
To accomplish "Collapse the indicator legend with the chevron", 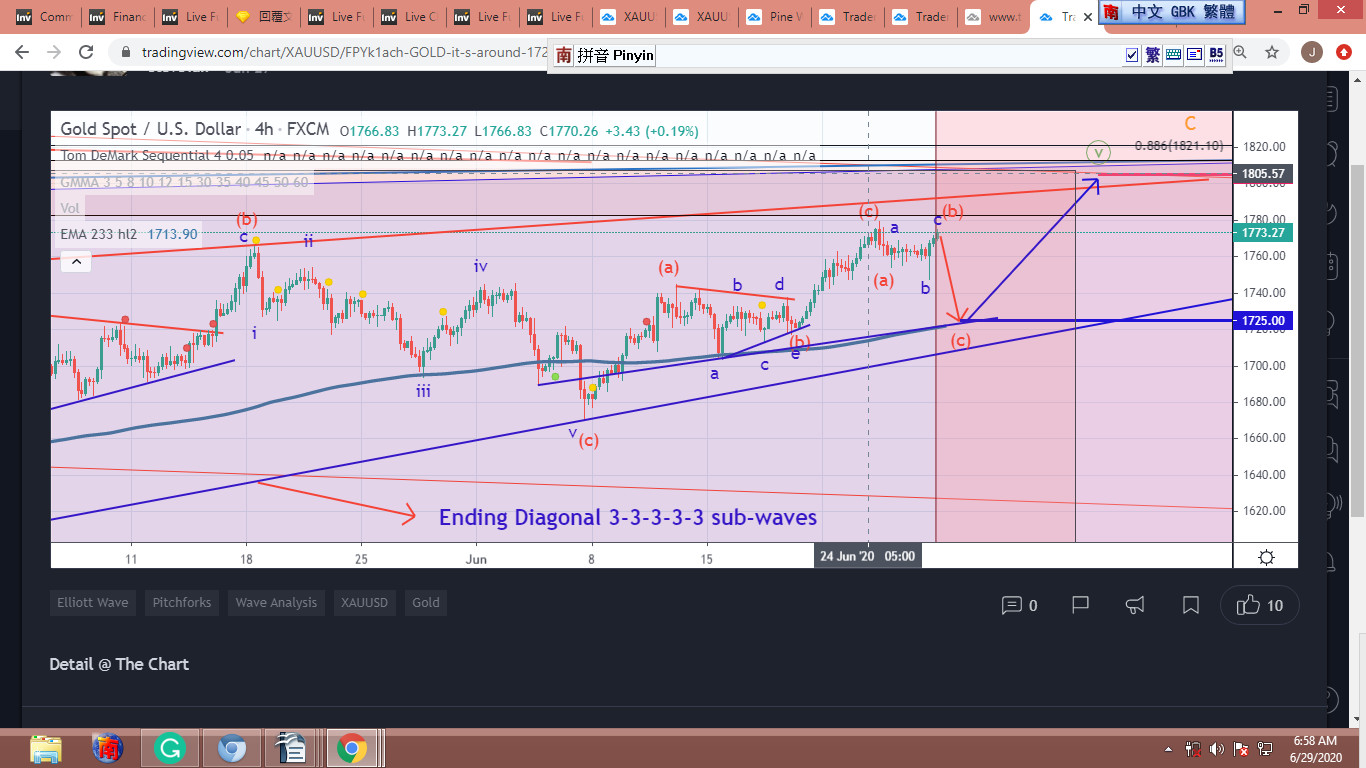I will tap(75, 262).
